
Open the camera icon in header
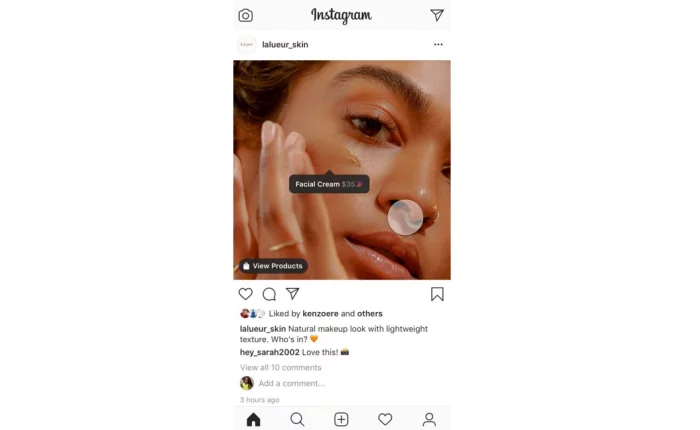(246, 16)
